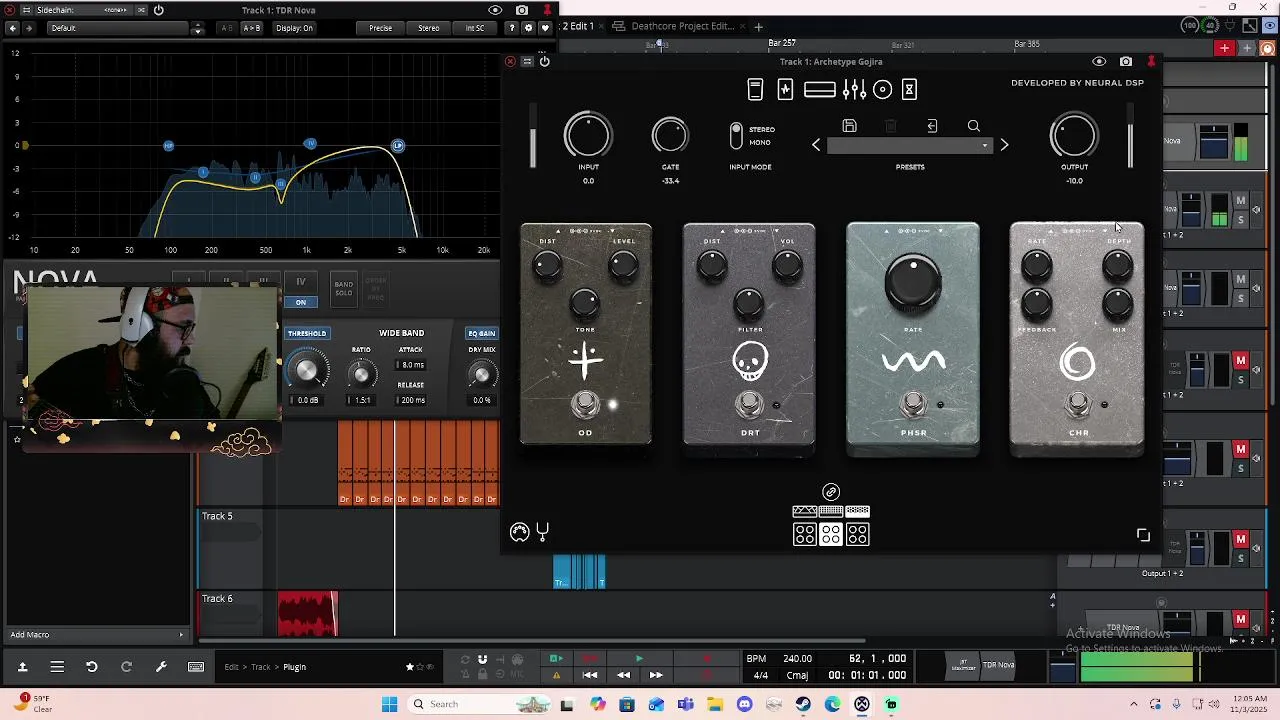Take a snapshot of the TDR Nova window
This screenshot has height=720, width=1280.
522,10
